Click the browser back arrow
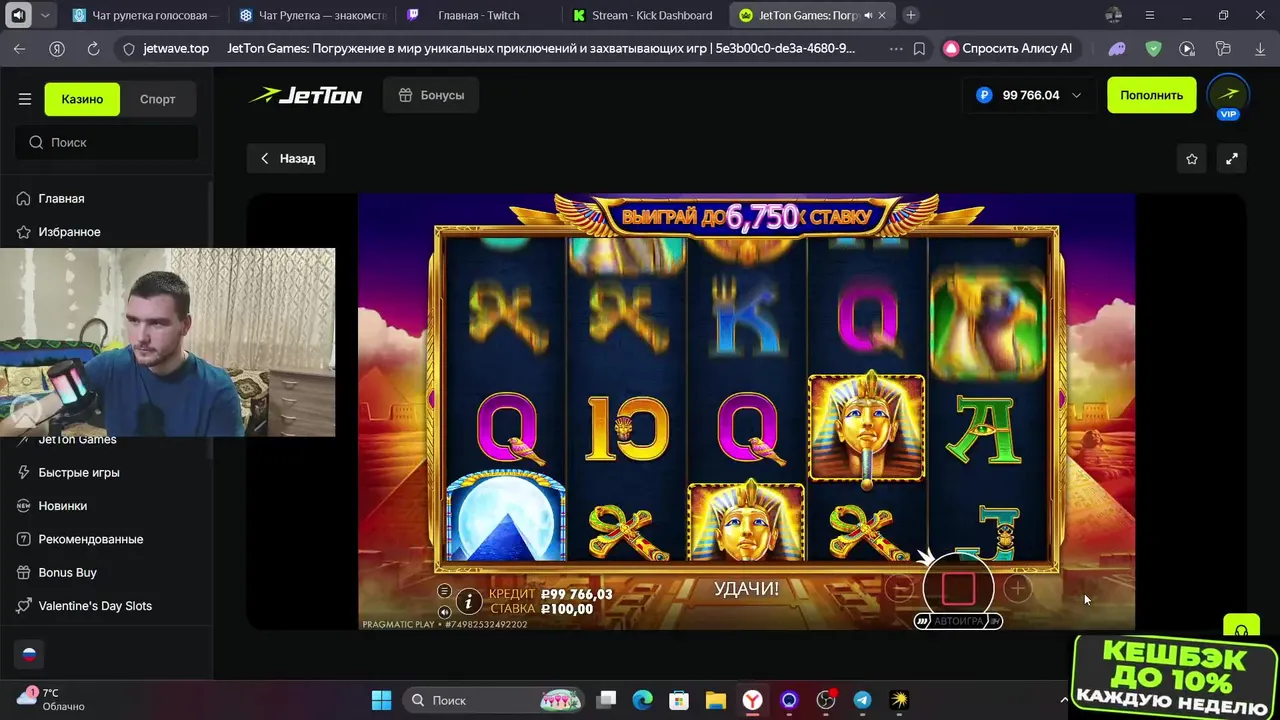 (x=20, y=48)
